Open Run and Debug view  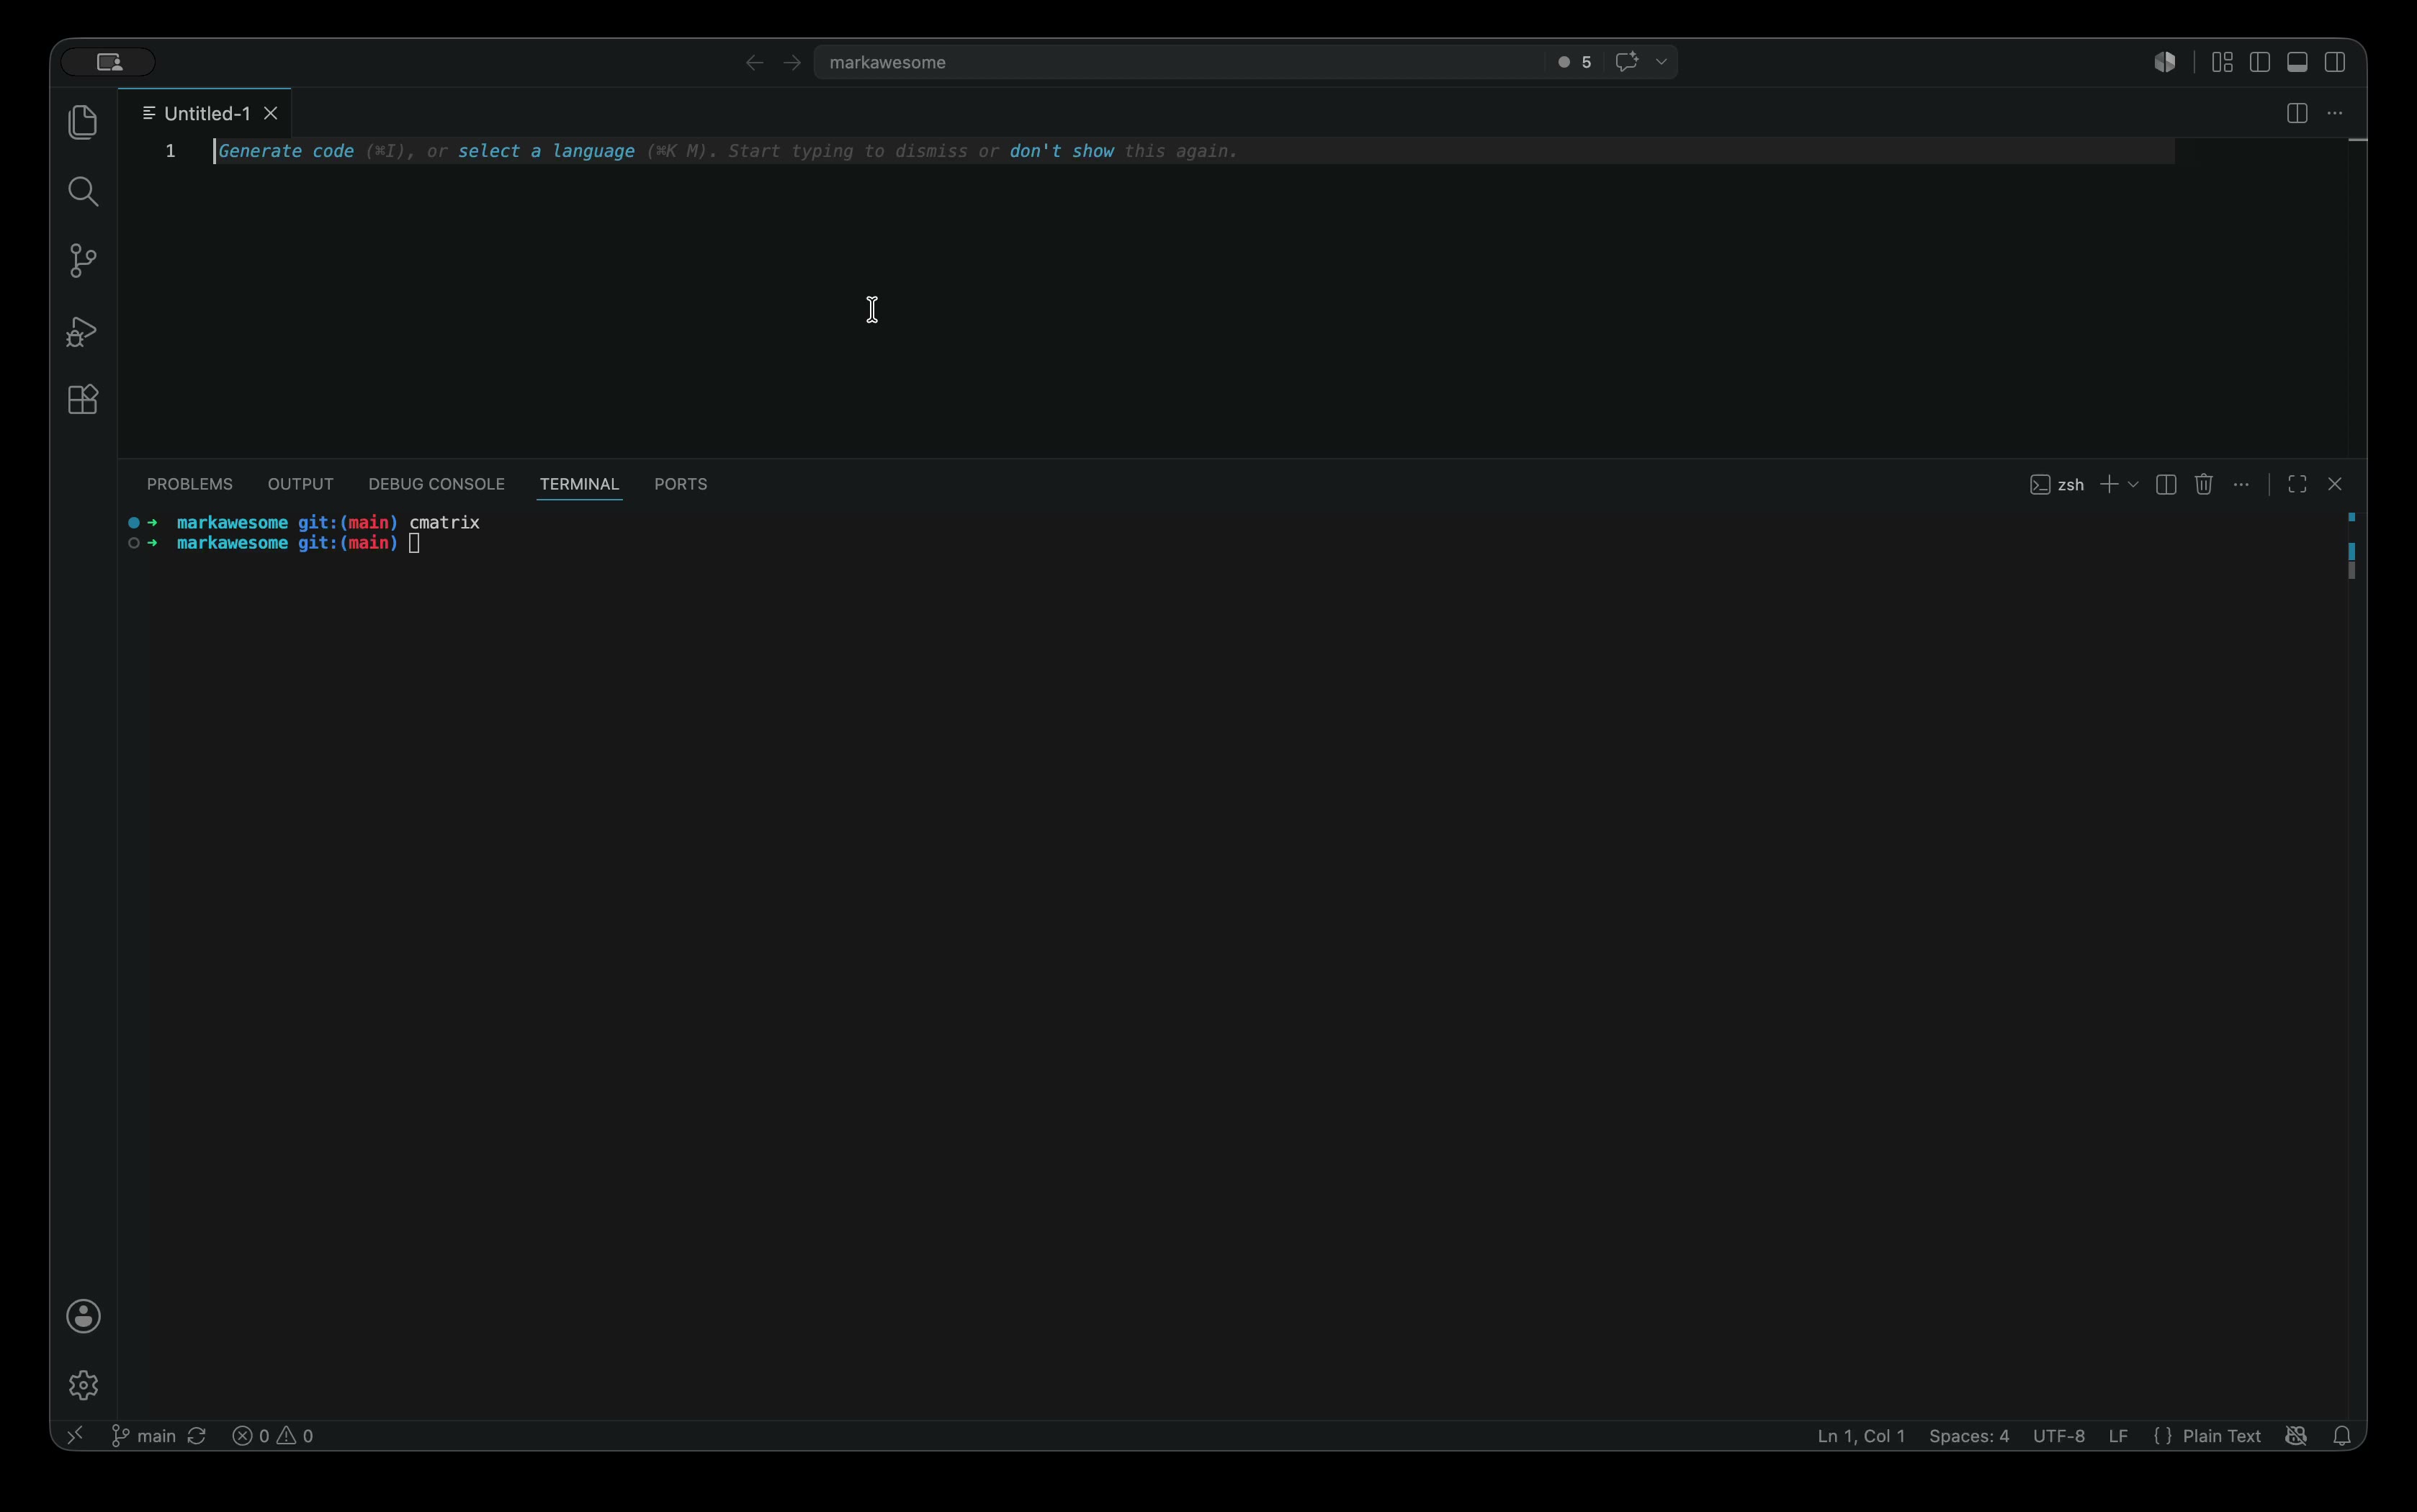coord(82,331)
